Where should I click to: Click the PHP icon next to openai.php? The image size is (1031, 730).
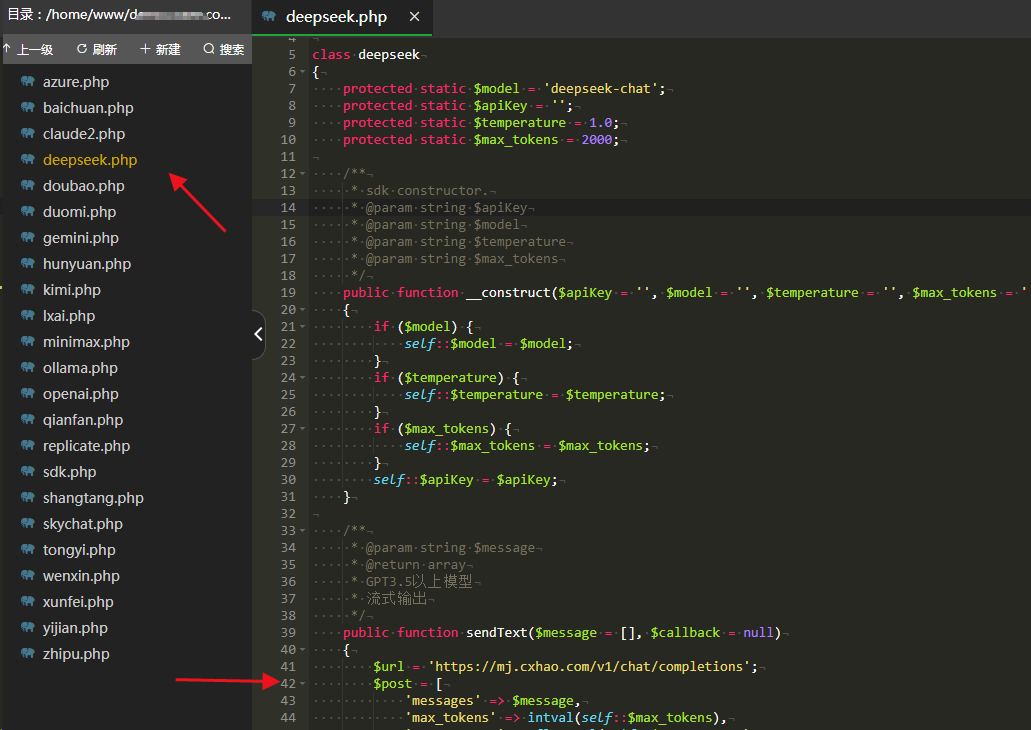coord(28,393)
